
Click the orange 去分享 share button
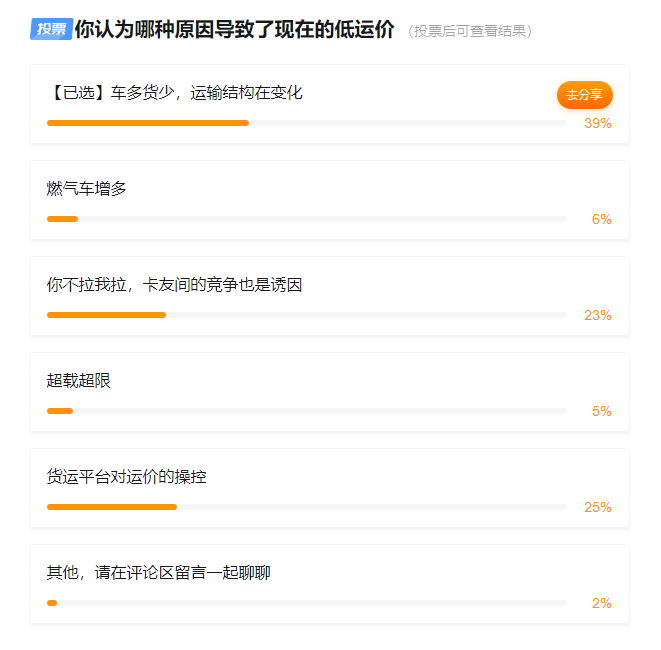(x=584, y=95)
